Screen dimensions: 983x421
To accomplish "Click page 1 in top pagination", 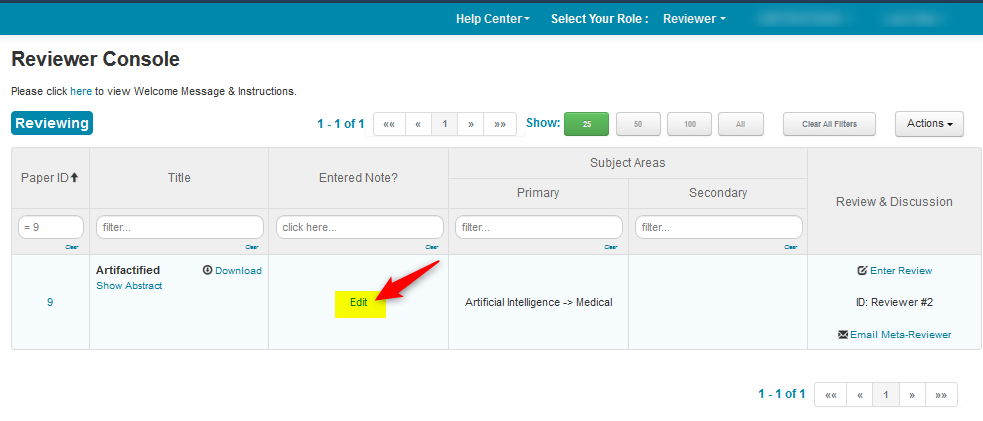I will click(444, 124).
